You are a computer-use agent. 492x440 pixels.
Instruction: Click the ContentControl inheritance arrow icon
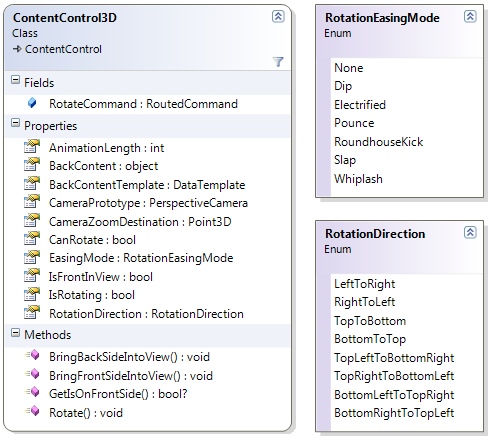(x=17, y=49)
